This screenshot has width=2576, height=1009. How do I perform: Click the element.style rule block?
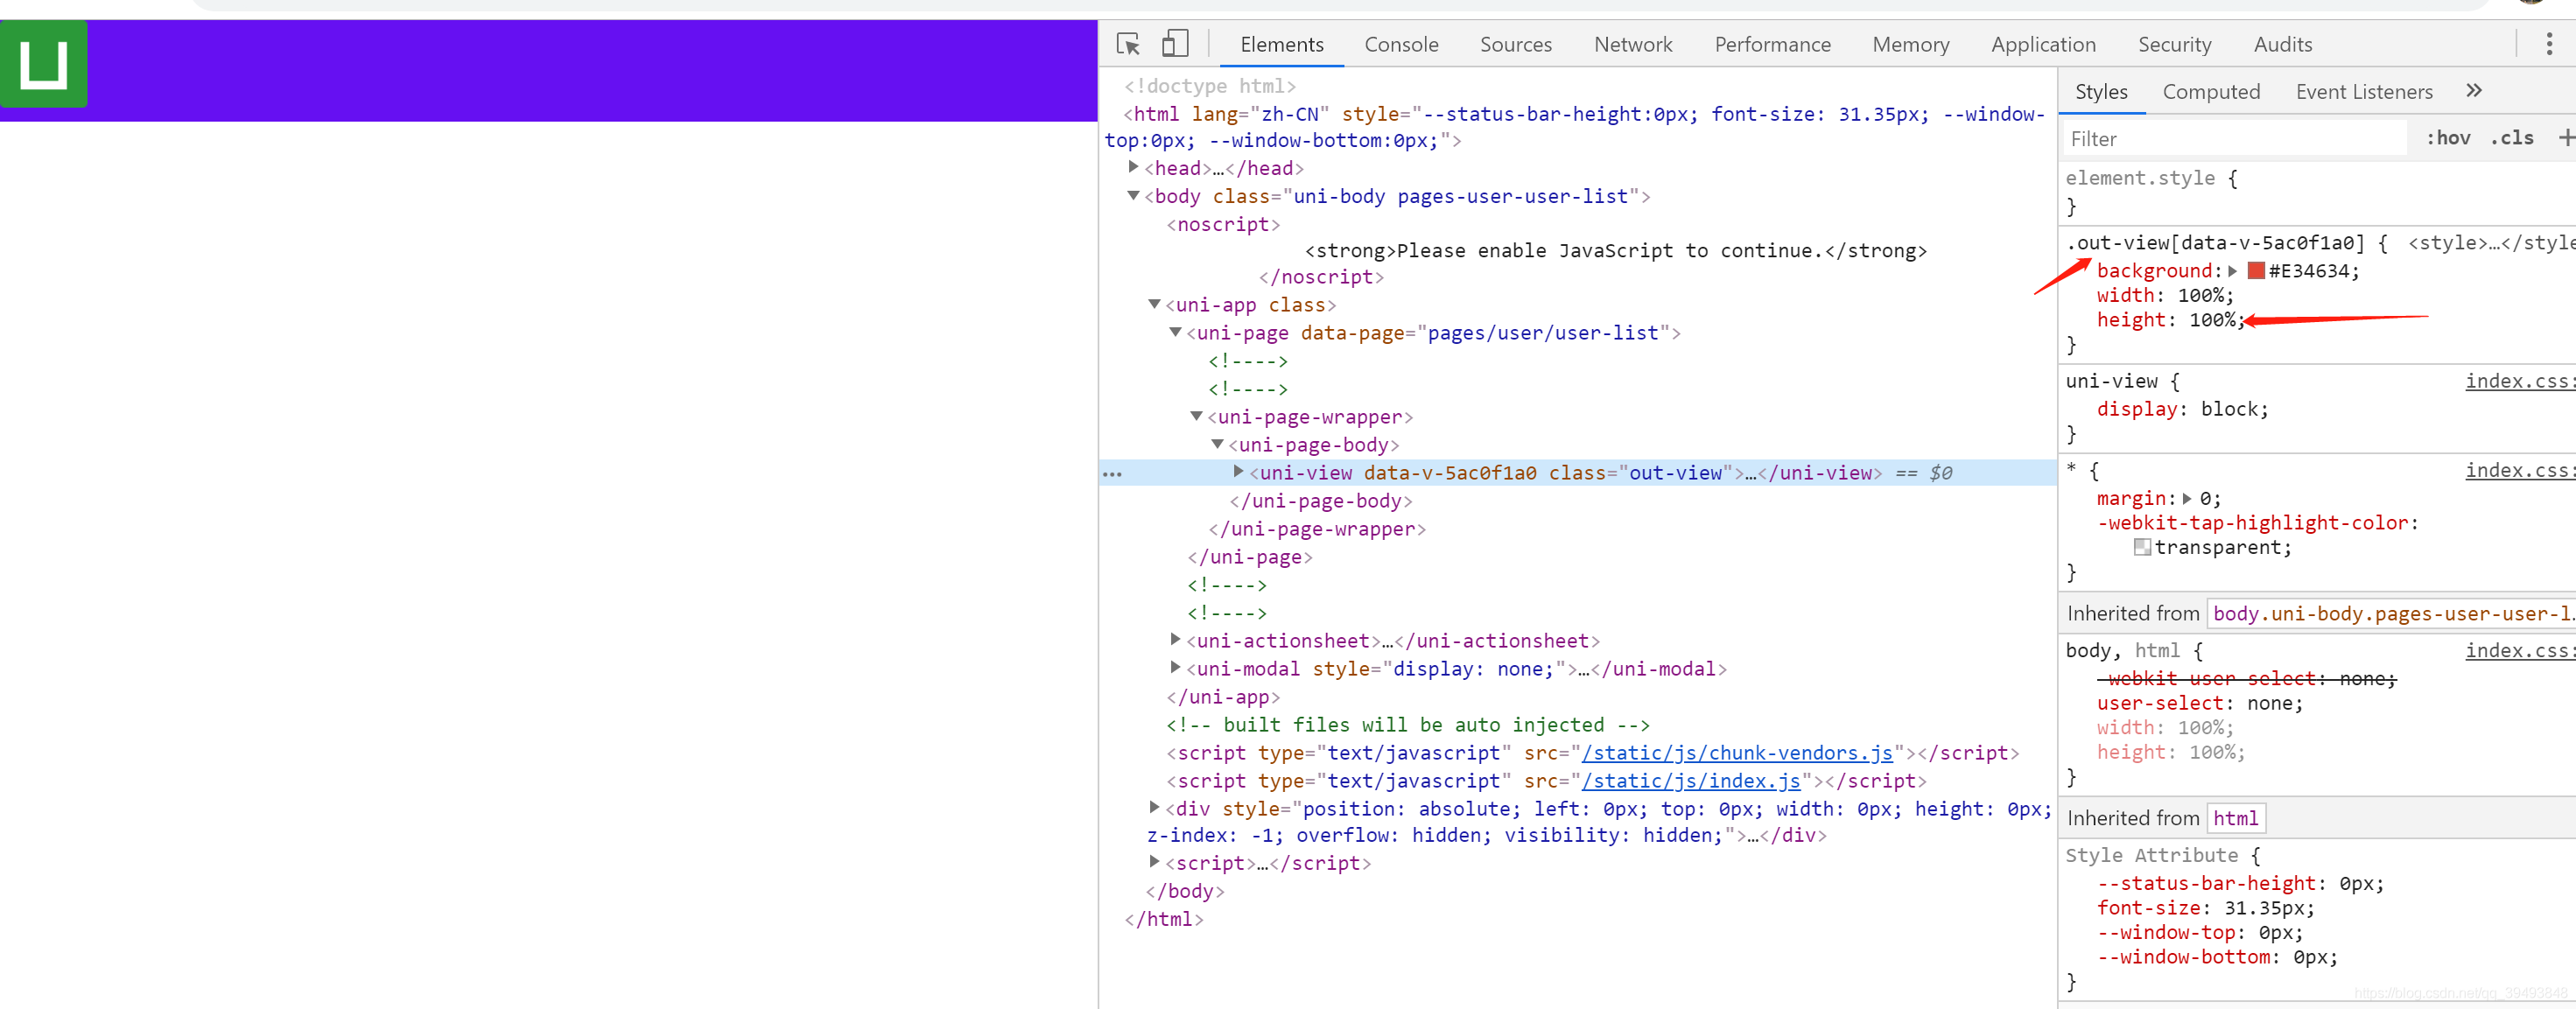pyautogui.click(x=2316, y=192)
